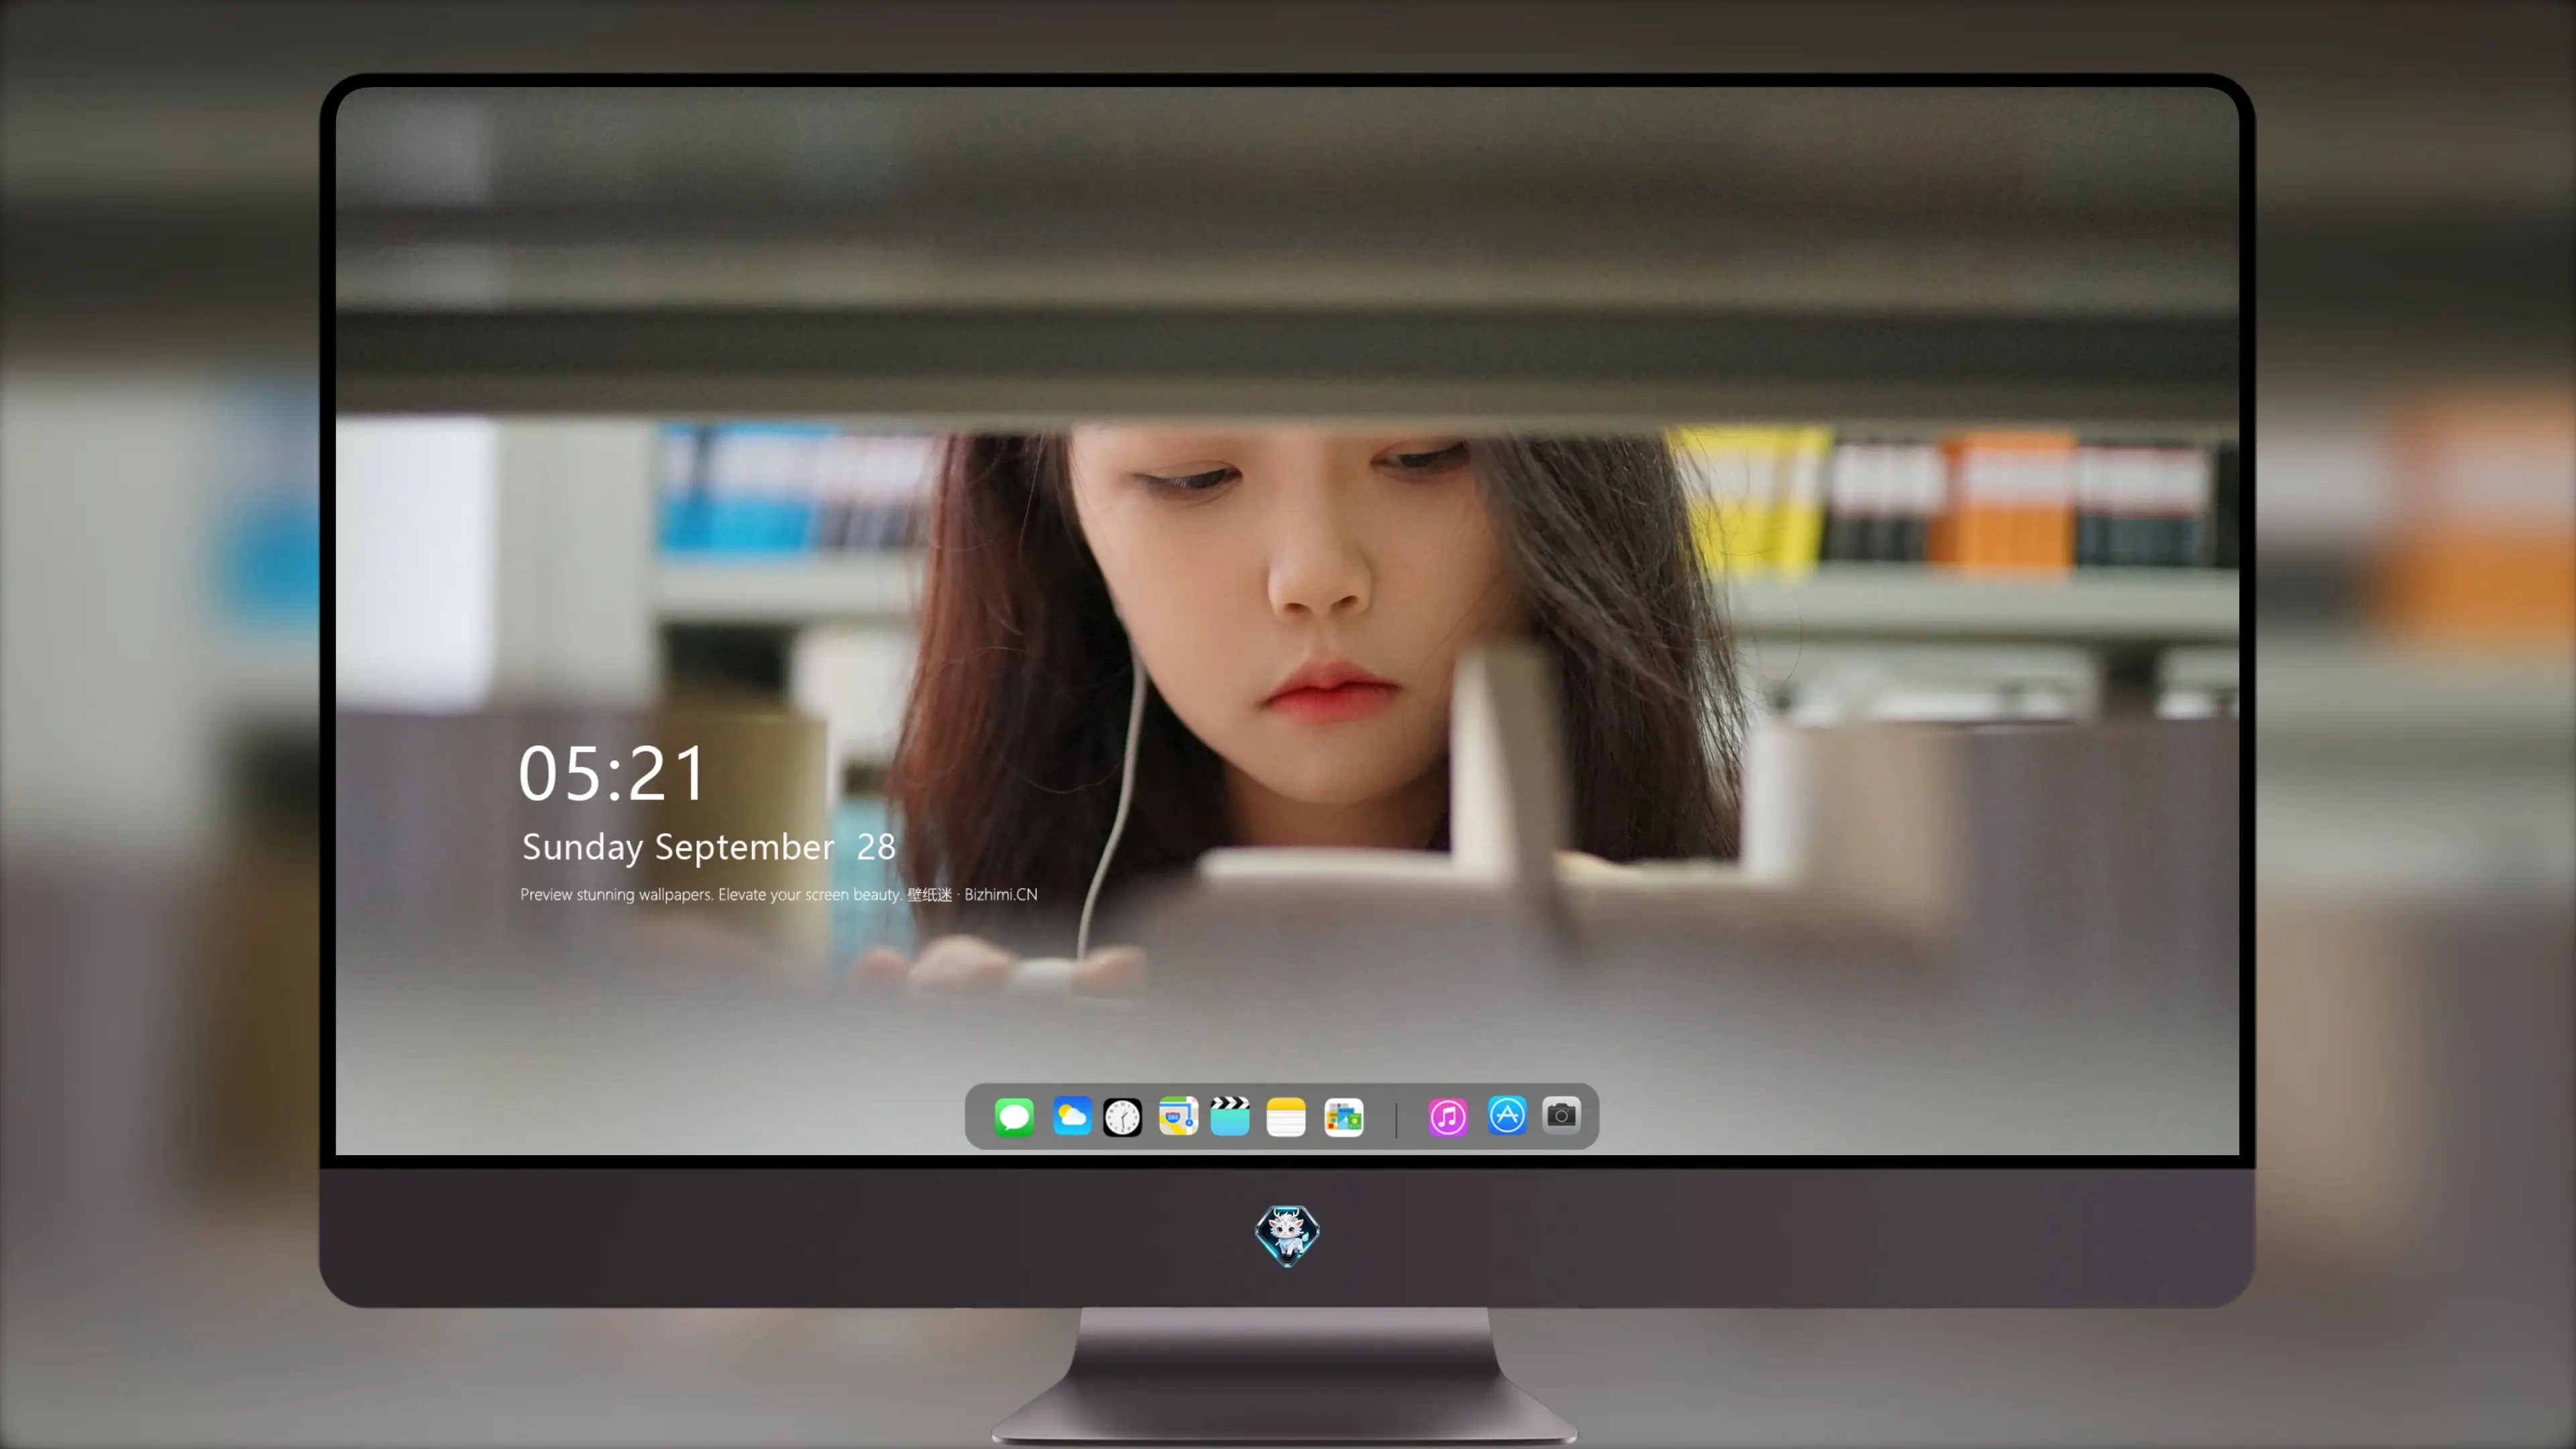The width and height of the screenshot is (2576, 1449).
Task: Launch the Maps app from dock
Action: point(1178,1116)
